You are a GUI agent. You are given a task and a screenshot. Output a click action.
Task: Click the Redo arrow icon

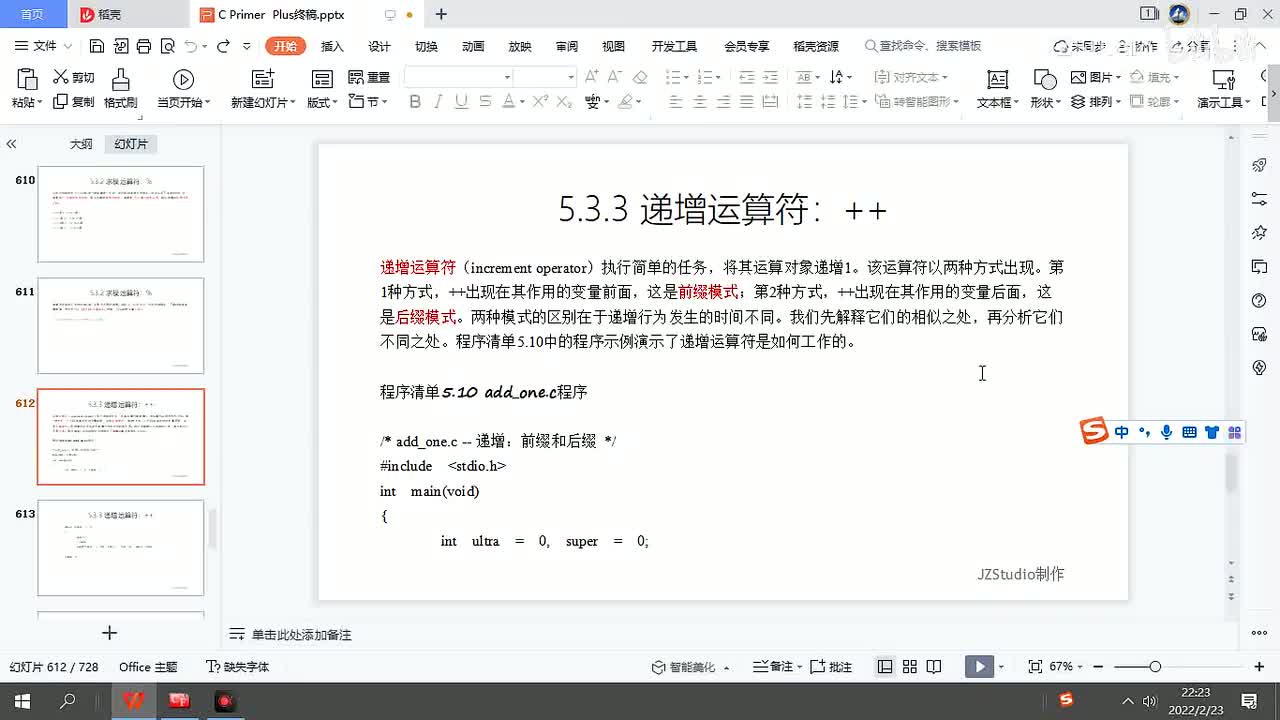click(x=223, y=46)
